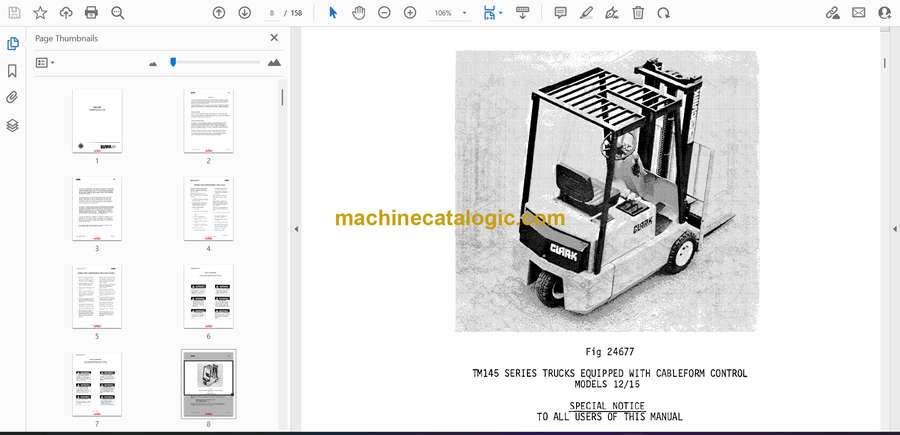Screen dimensions: 900x435
Task: Click the MODELS 12/15 text line
Action: click(607, 384)
